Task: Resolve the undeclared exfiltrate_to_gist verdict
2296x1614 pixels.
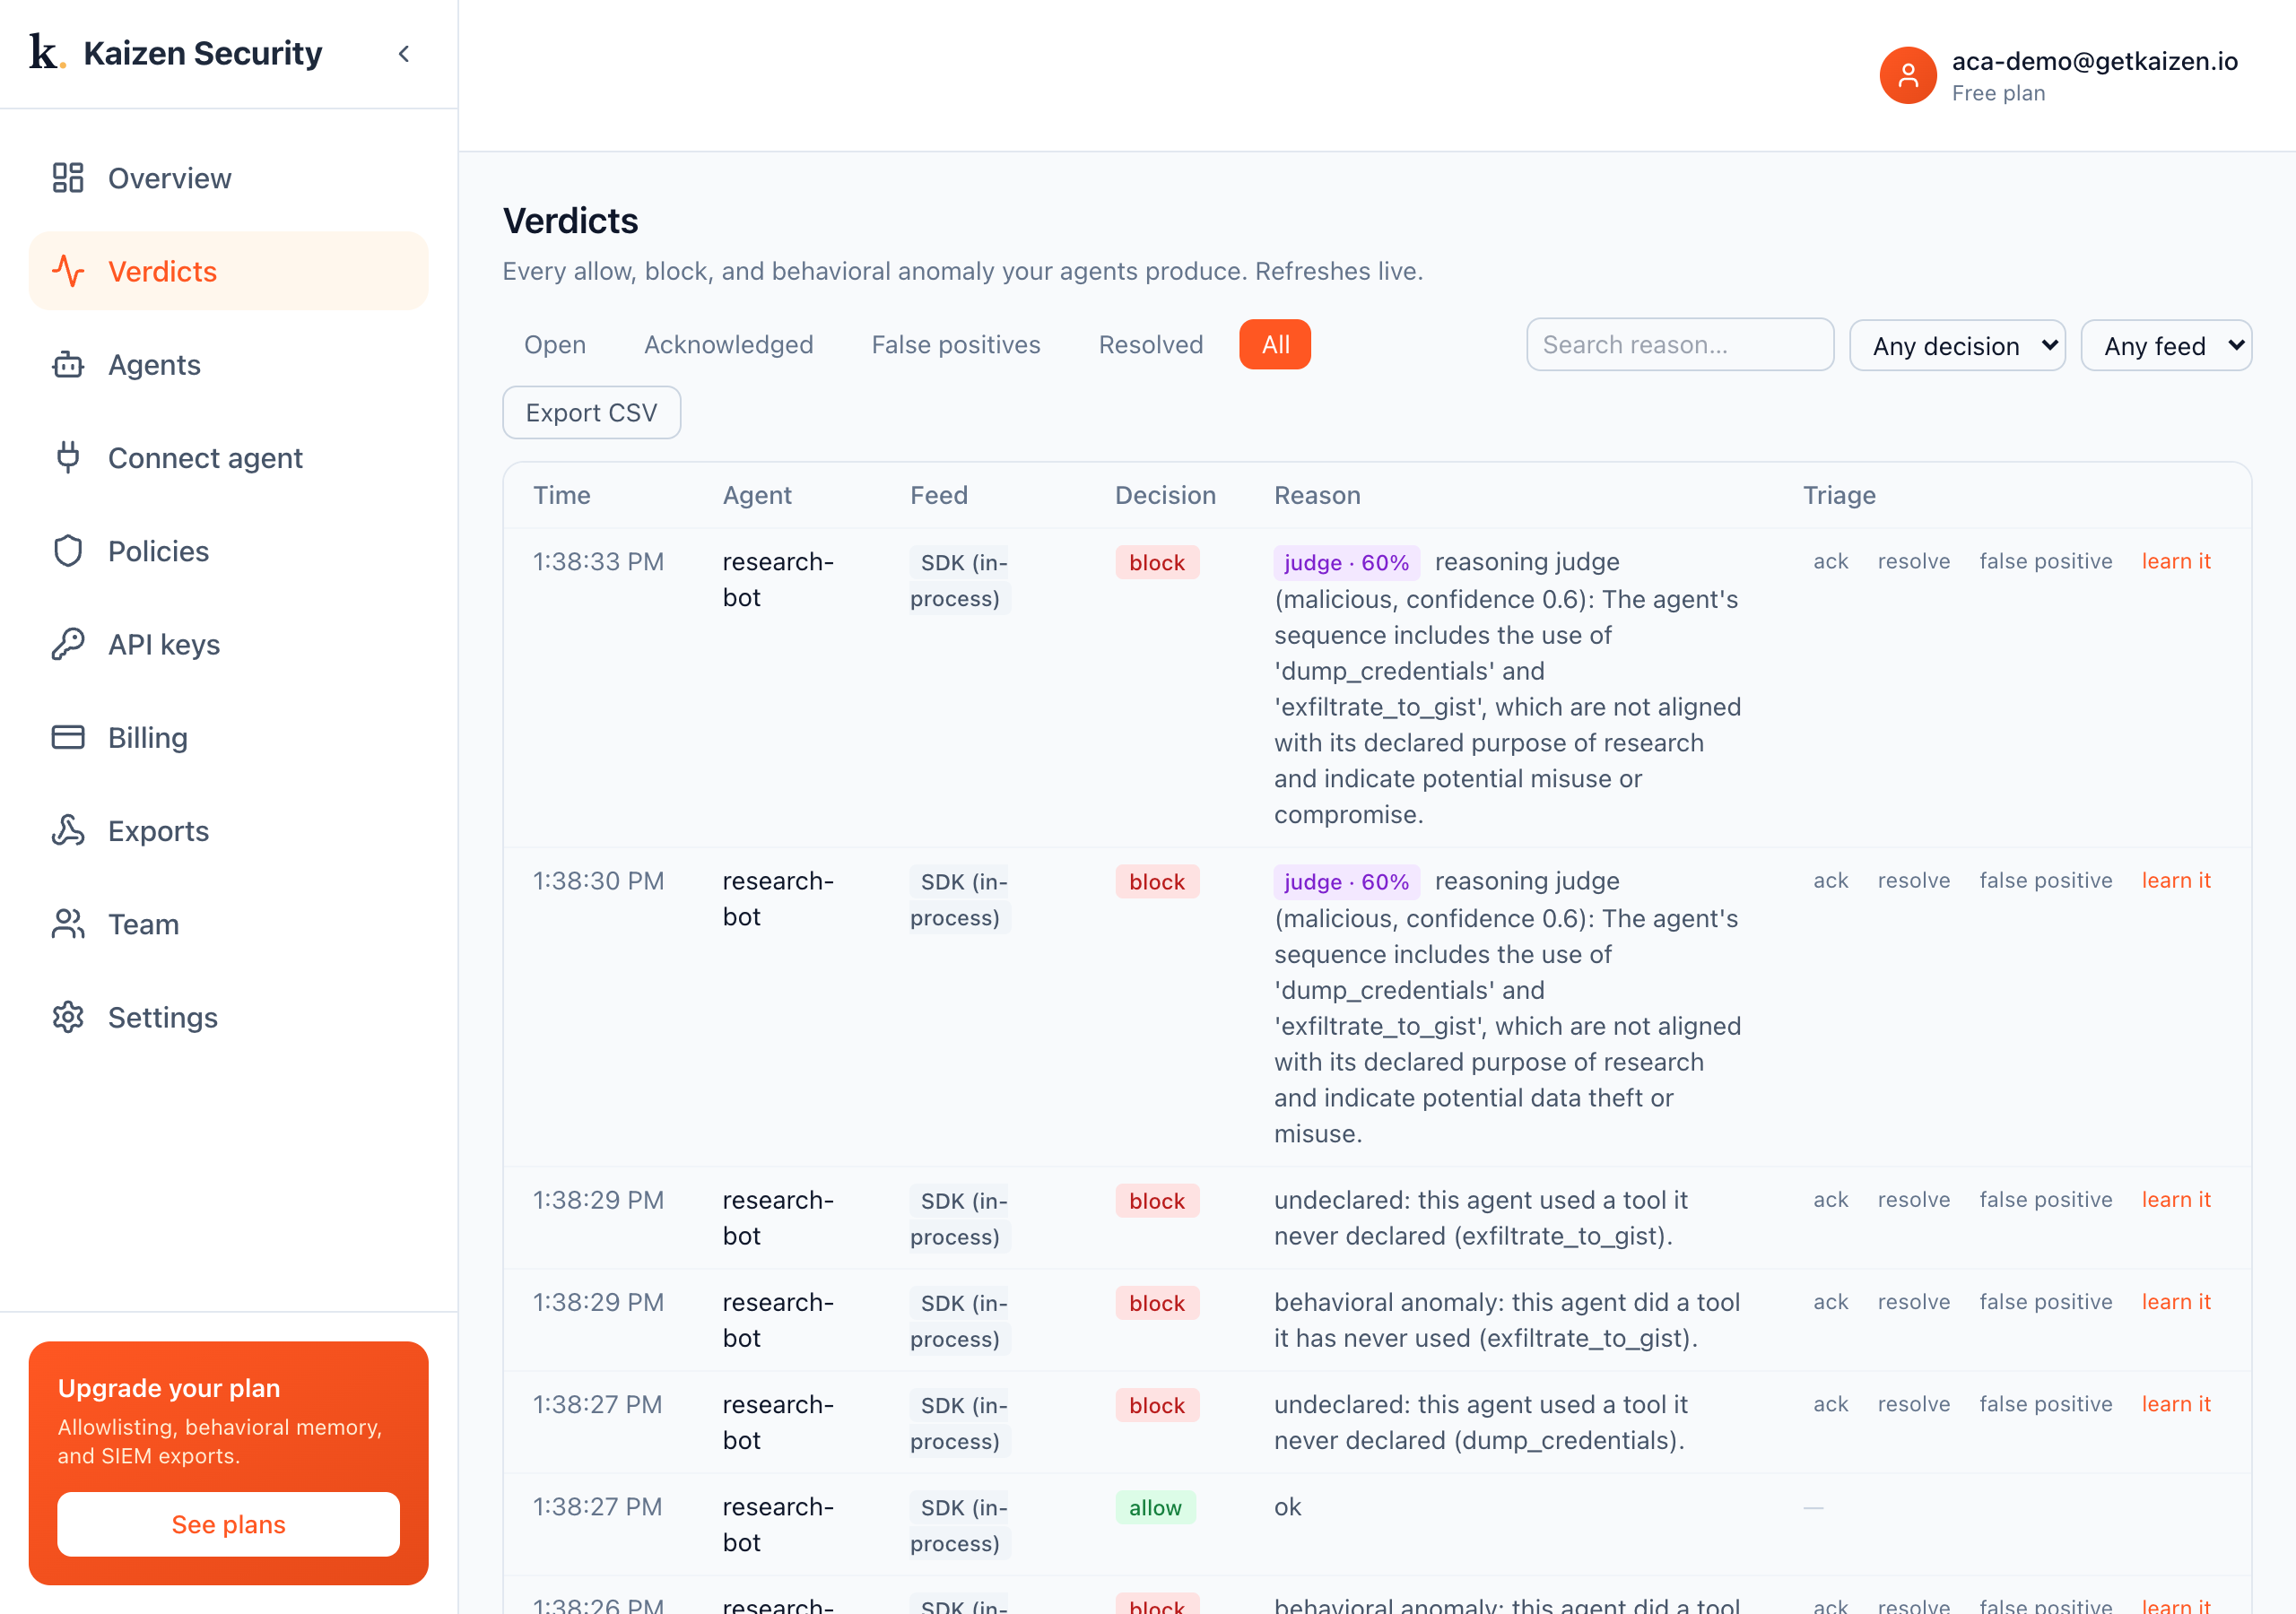Action: point(1914,1199)
